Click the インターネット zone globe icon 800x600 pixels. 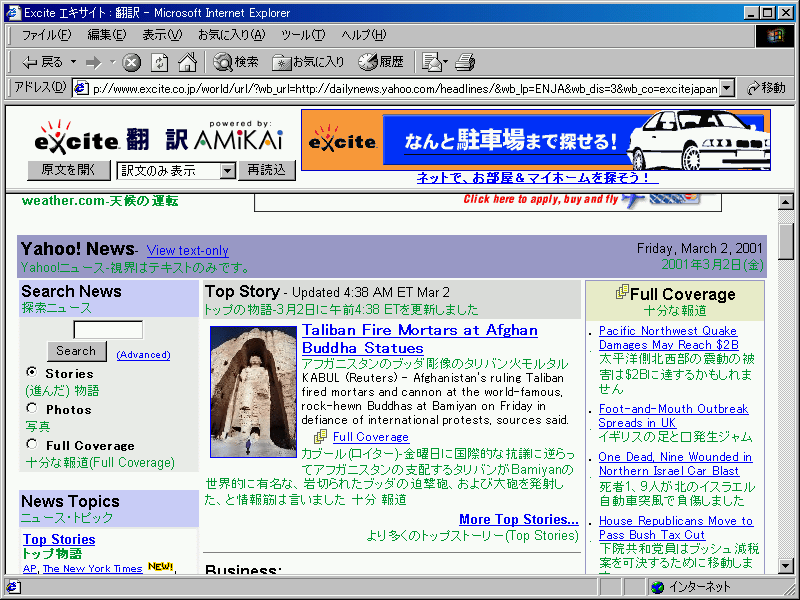pyautogui.click(x=658, y=587)
